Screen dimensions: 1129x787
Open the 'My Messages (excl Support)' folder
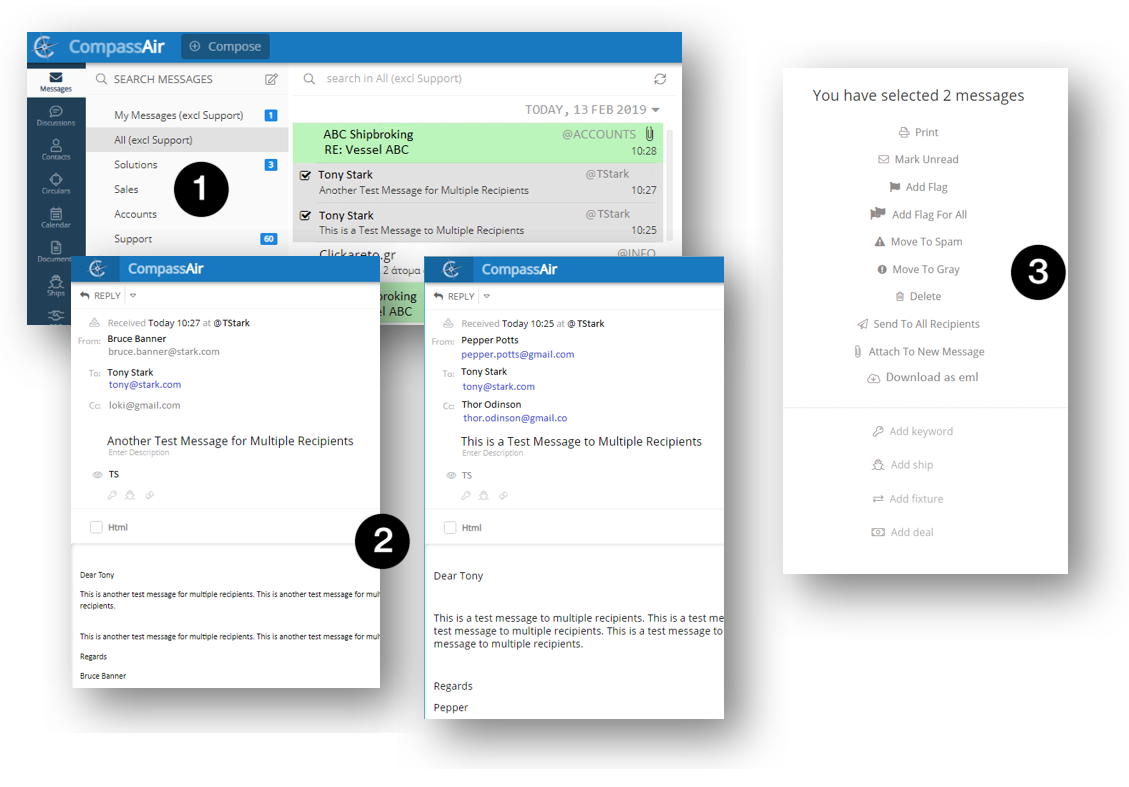point(187,115)
